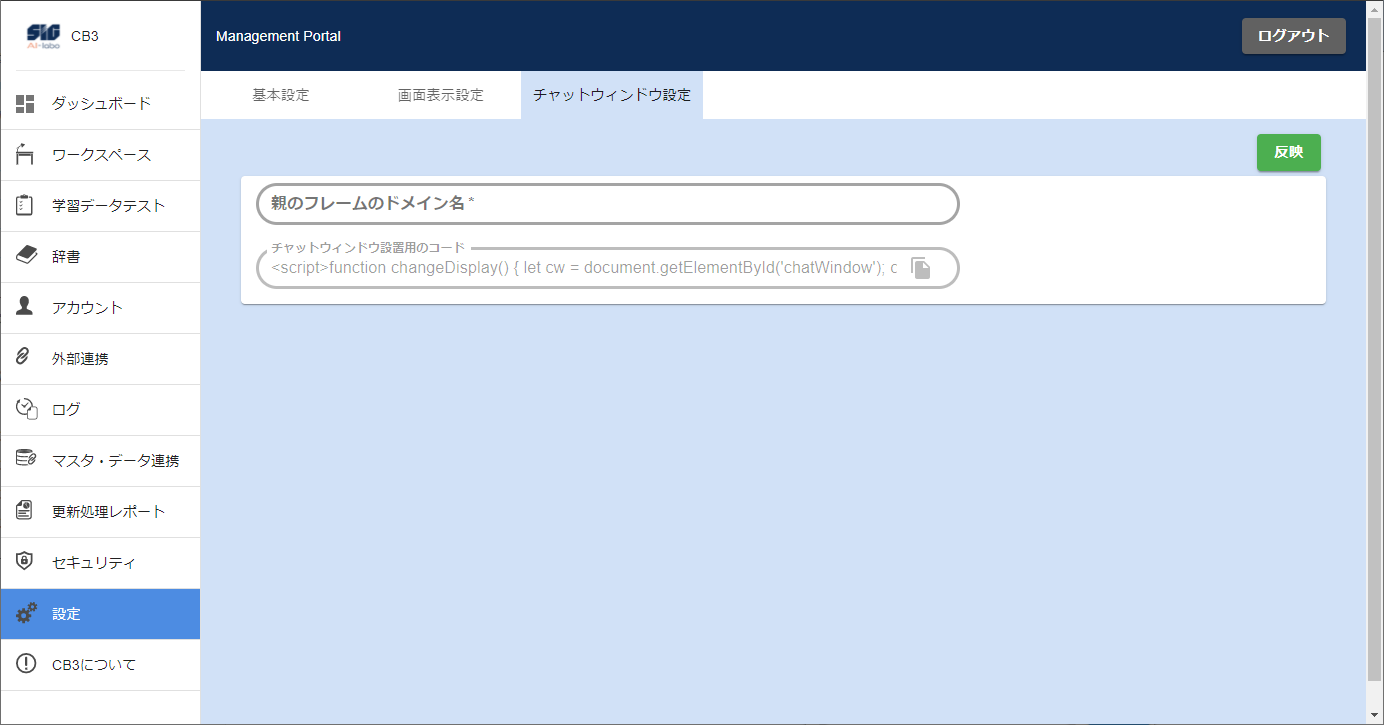The width and height of the screenshot is (1384, 725).
Task: Click the Dashboard grid icon in sidebar
Action: [x=26, y=103]
